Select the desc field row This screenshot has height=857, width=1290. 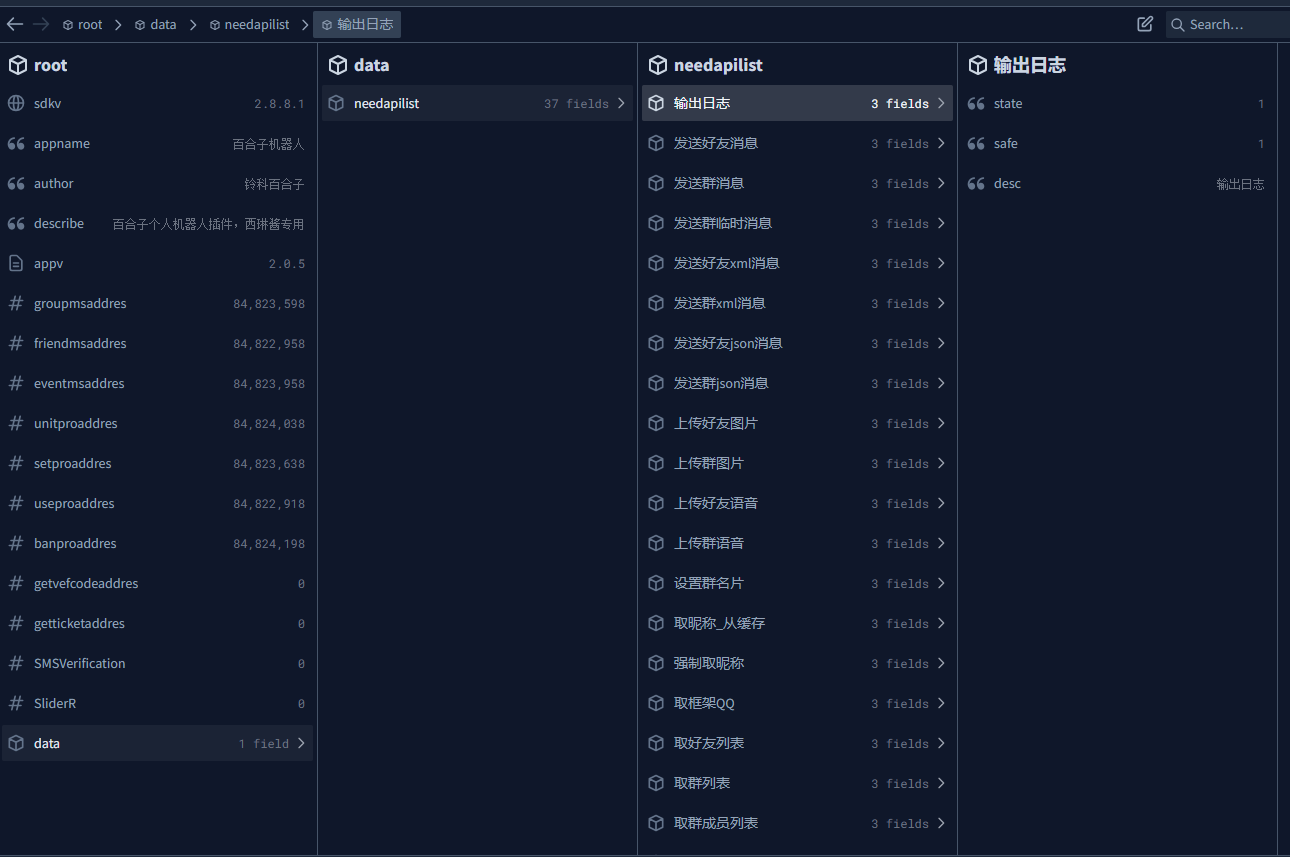point(1116,183)
